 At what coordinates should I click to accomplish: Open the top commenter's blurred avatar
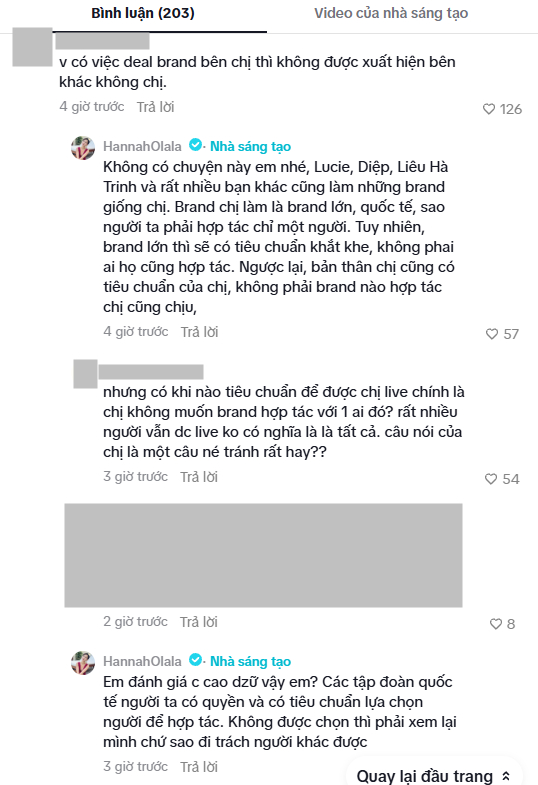point(33,47)
